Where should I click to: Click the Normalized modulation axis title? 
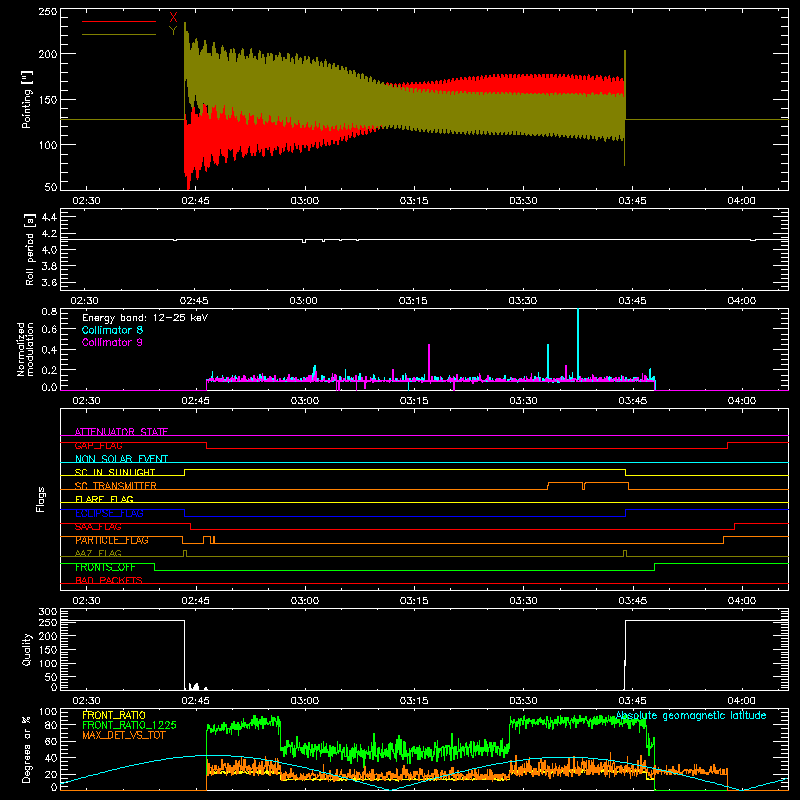point(25,349)
